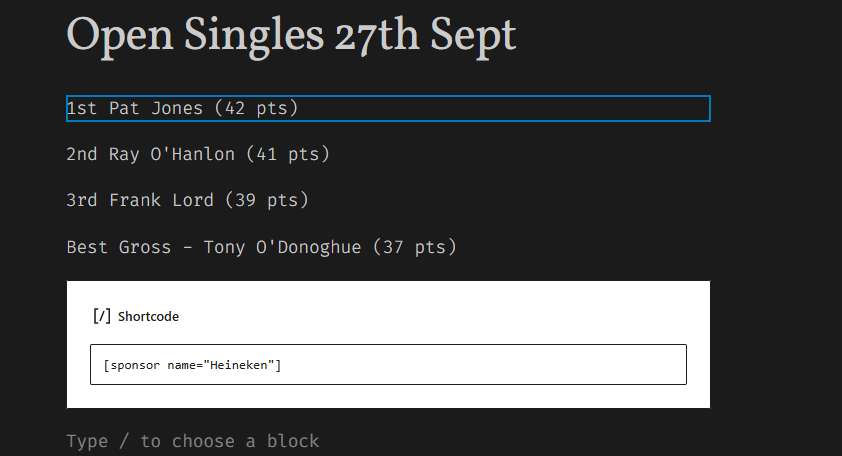Place cursor on the word 'Heineken' in shortcode
Viewport: 842px width, 456px height.
point(238,365)
